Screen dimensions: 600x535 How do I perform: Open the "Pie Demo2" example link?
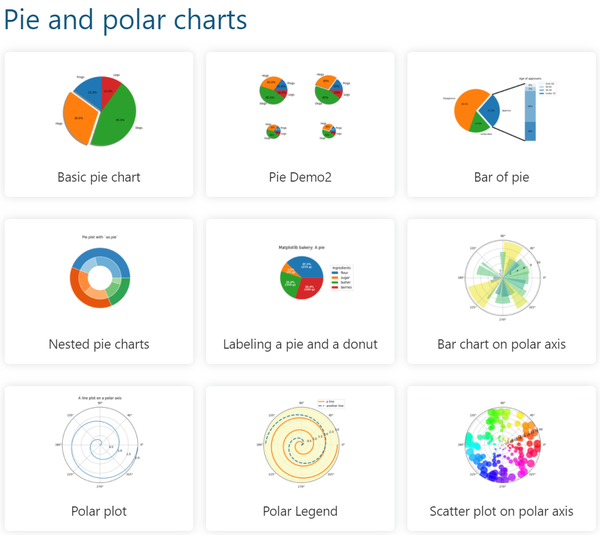(300, 177)
